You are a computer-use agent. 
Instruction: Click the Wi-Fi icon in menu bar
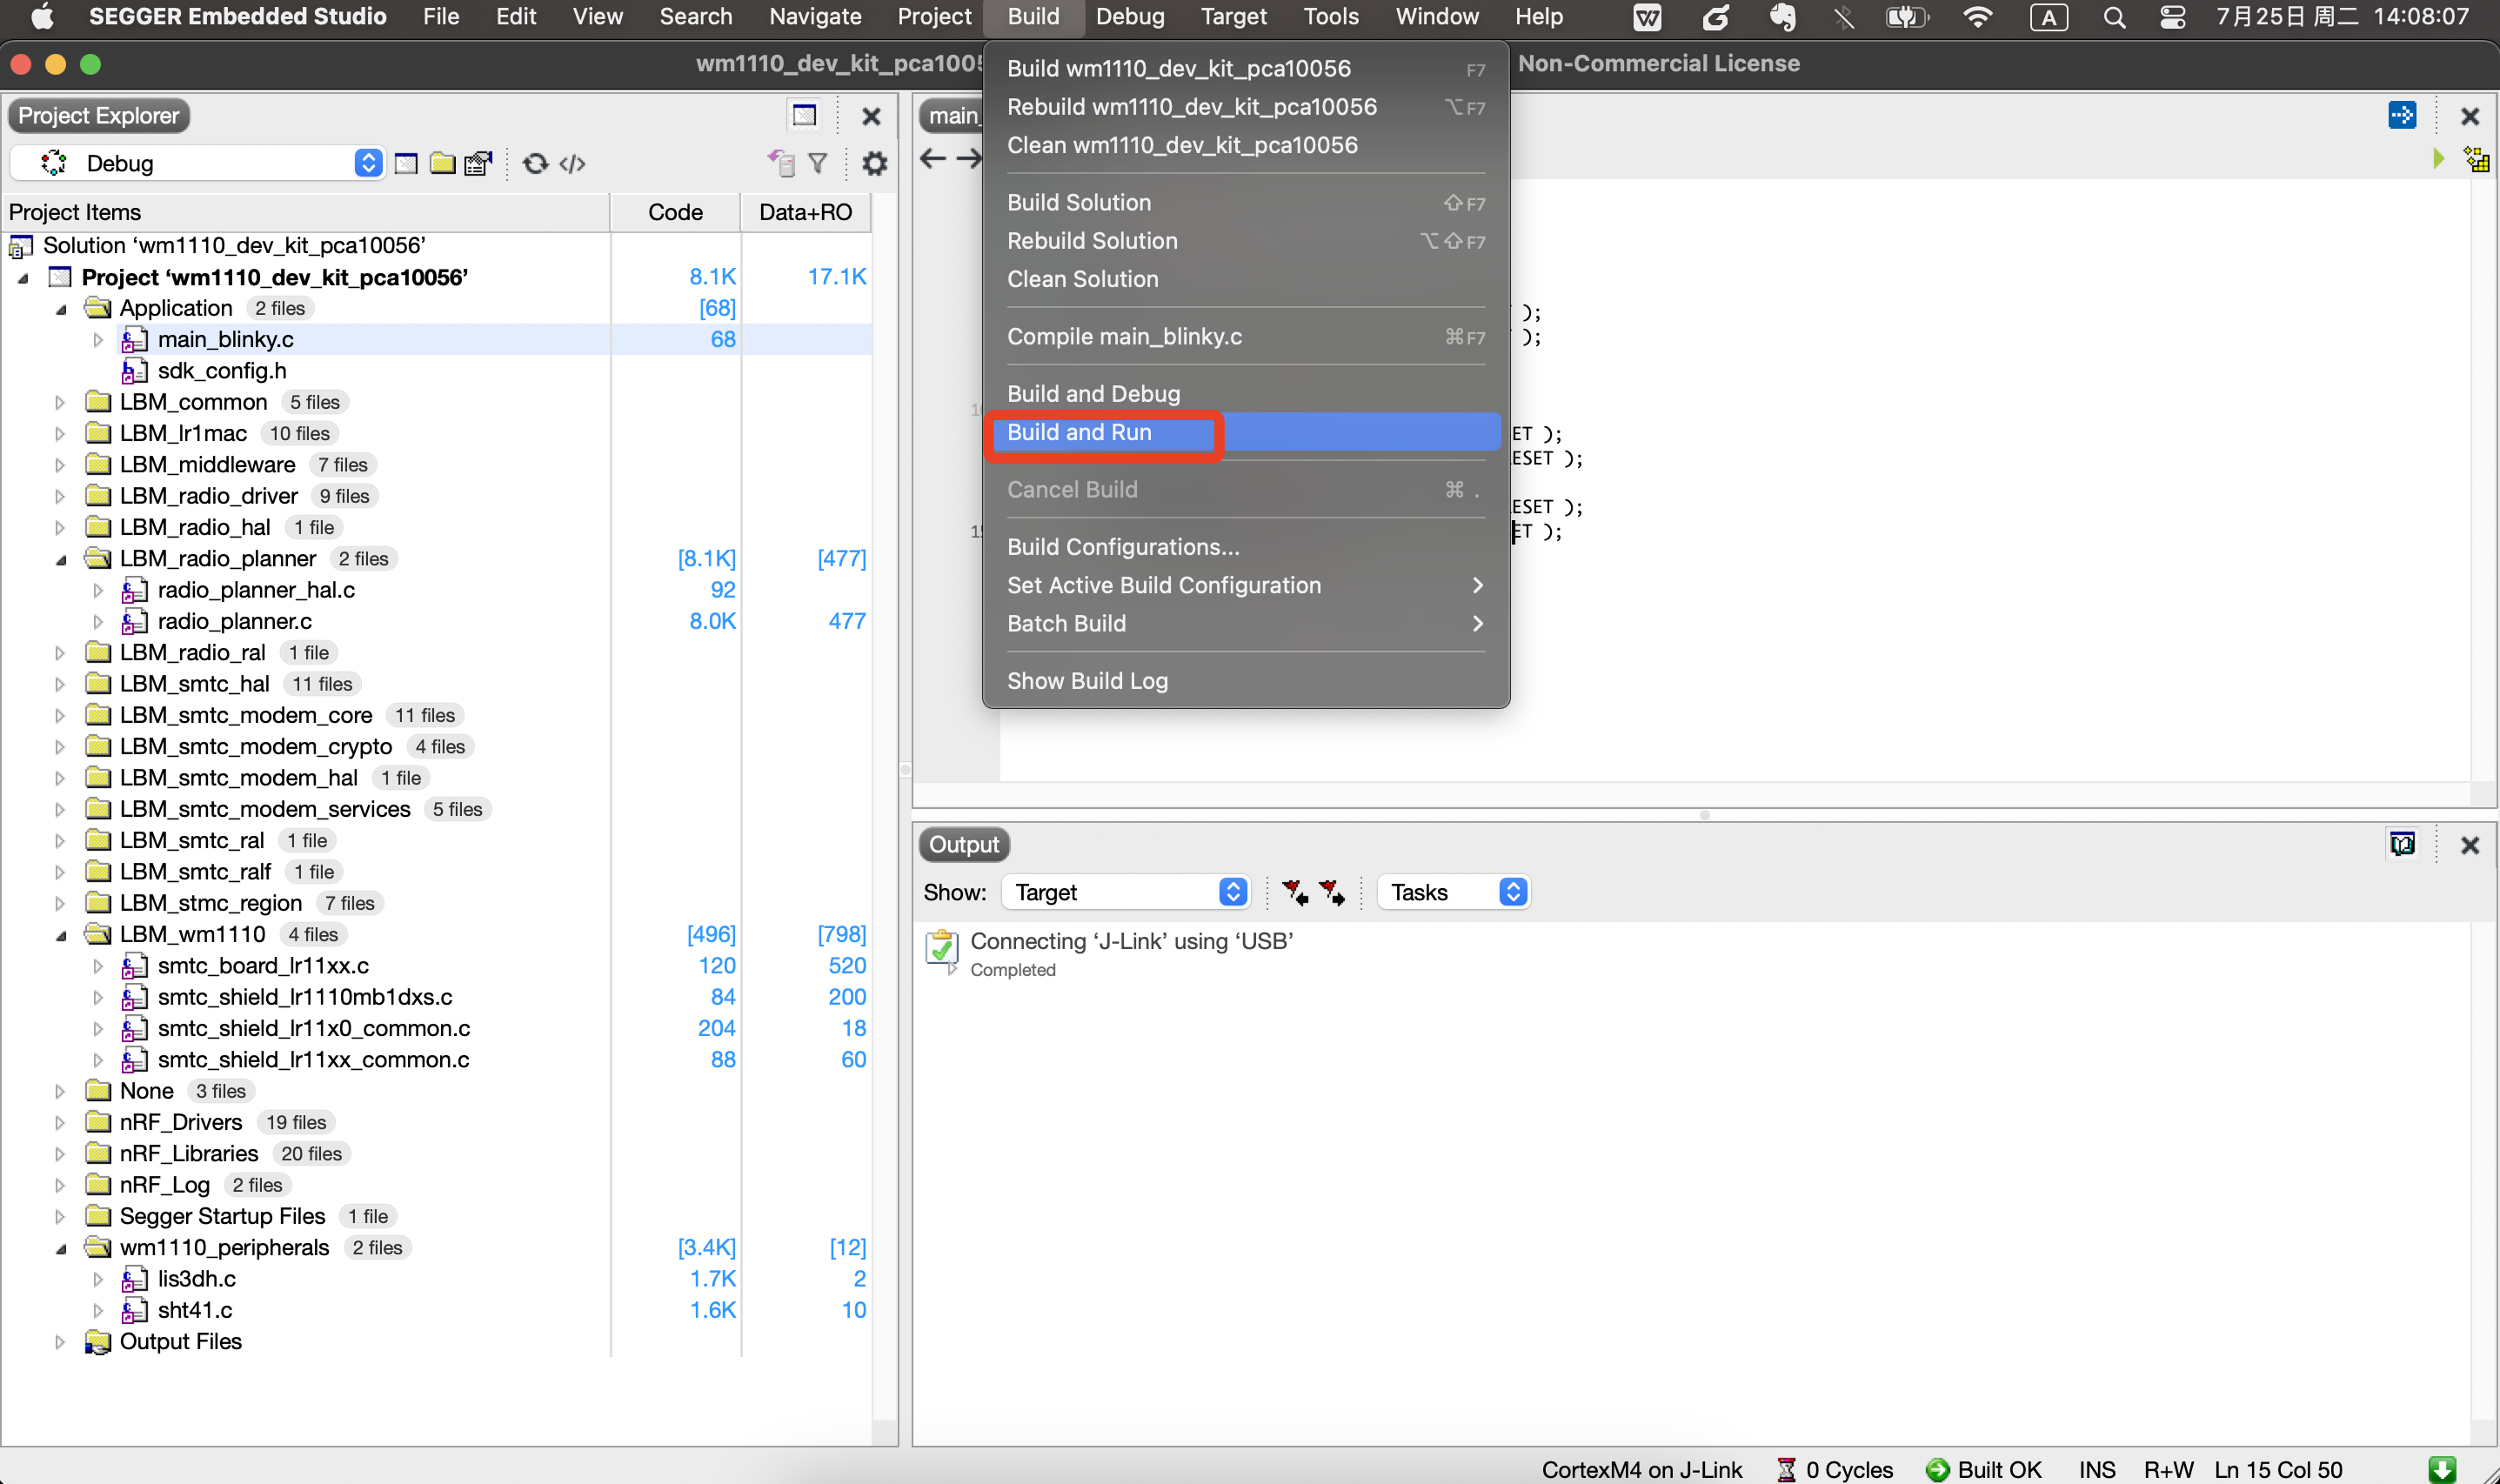(1978, 17)
